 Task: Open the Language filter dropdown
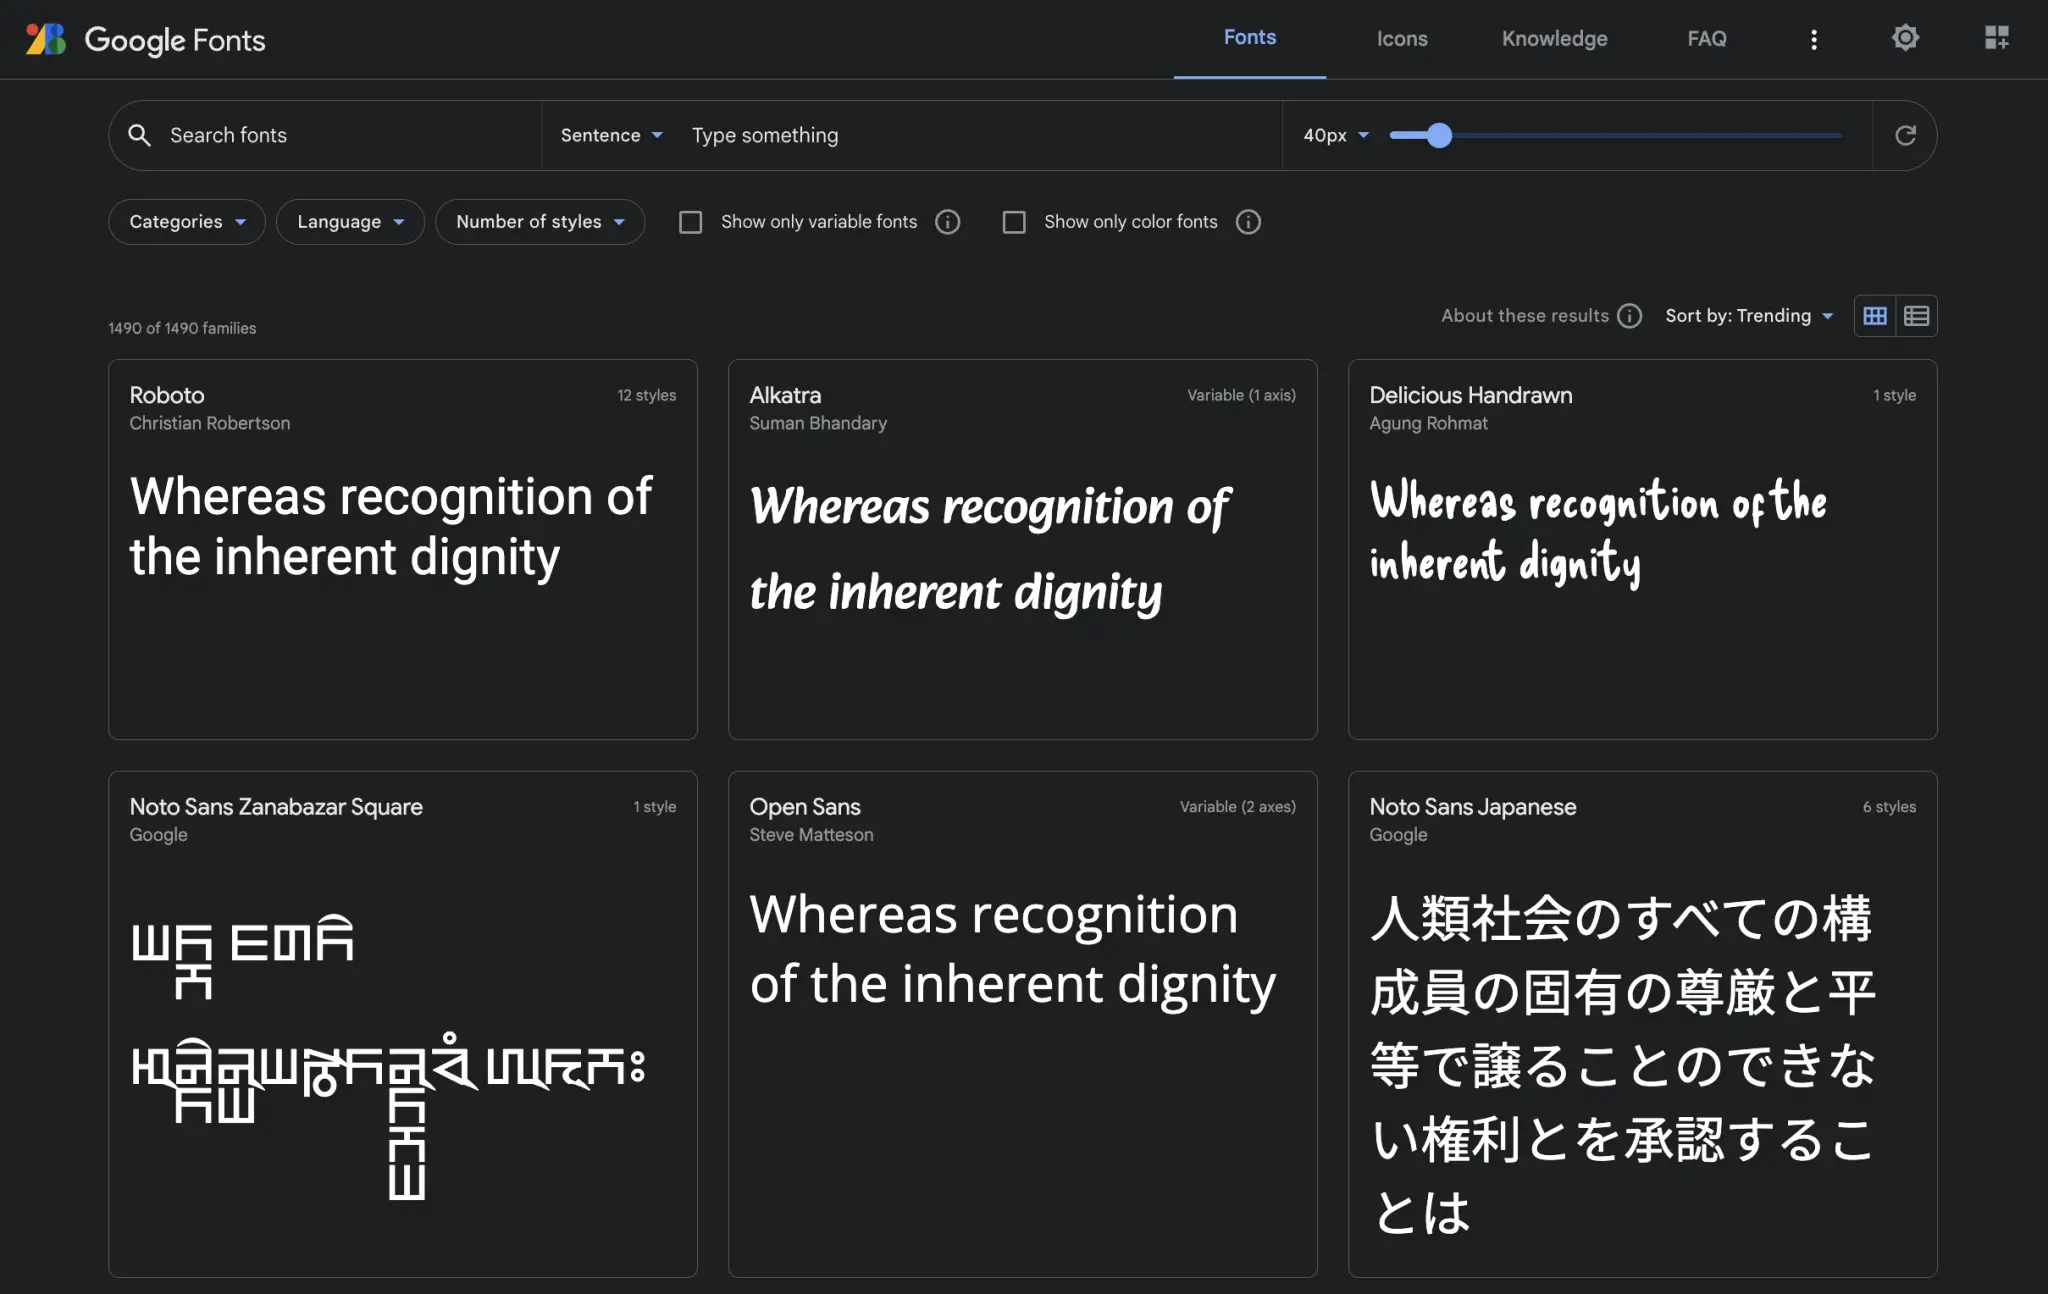point(350,222)
